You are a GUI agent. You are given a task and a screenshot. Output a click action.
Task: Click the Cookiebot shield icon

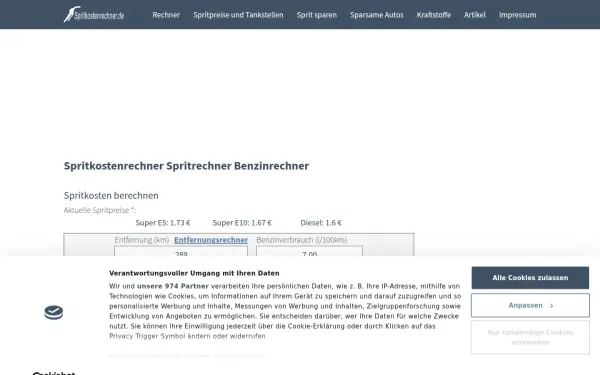point(54,313)
